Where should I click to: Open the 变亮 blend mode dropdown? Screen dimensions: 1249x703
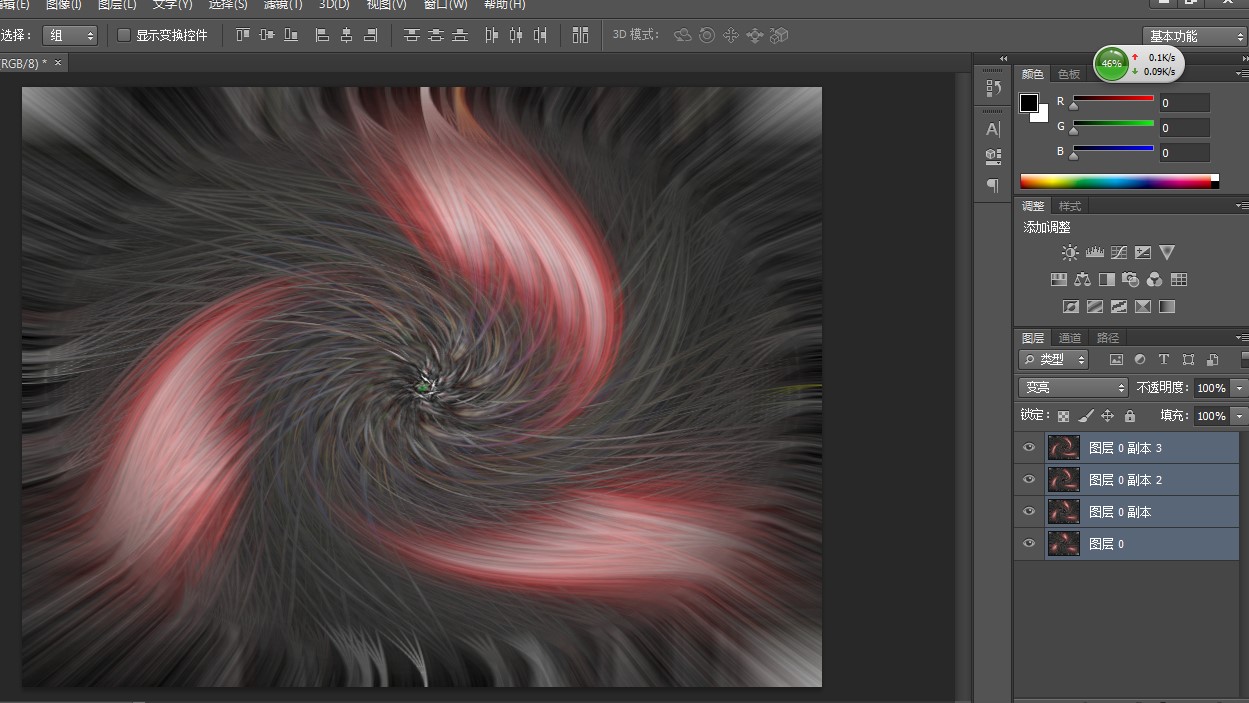pyautogui.click(x=1073, y=388)
